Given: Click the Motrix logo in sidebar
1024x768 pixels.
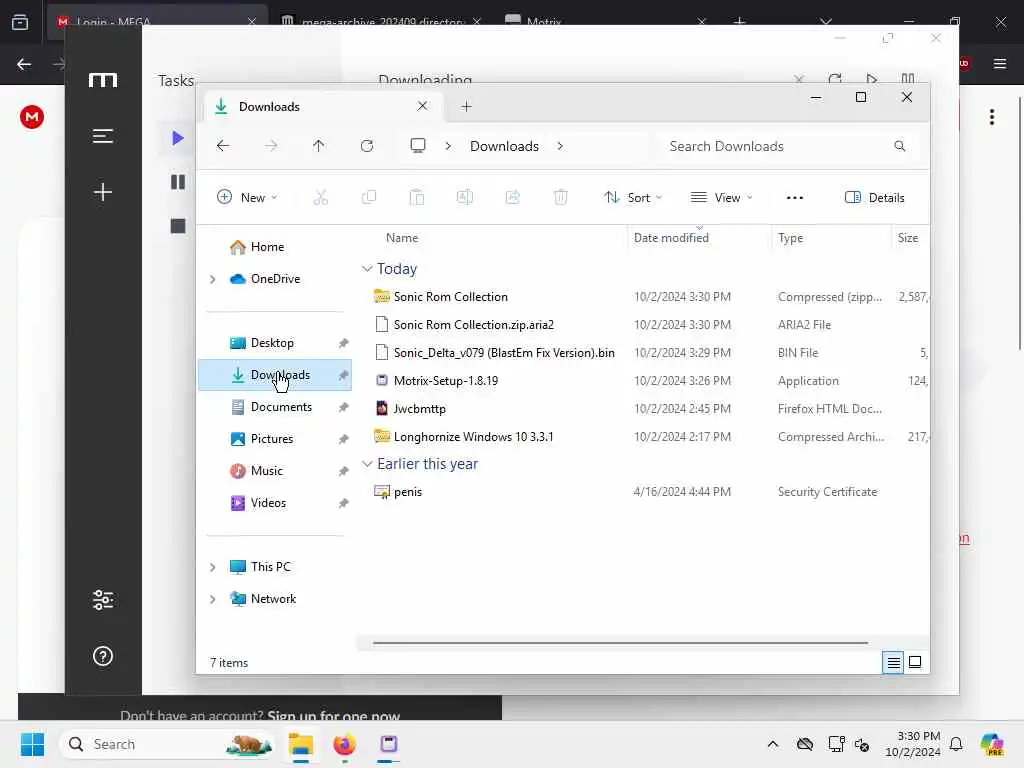Looking at the screenshot, I should [x=103, y=80].
